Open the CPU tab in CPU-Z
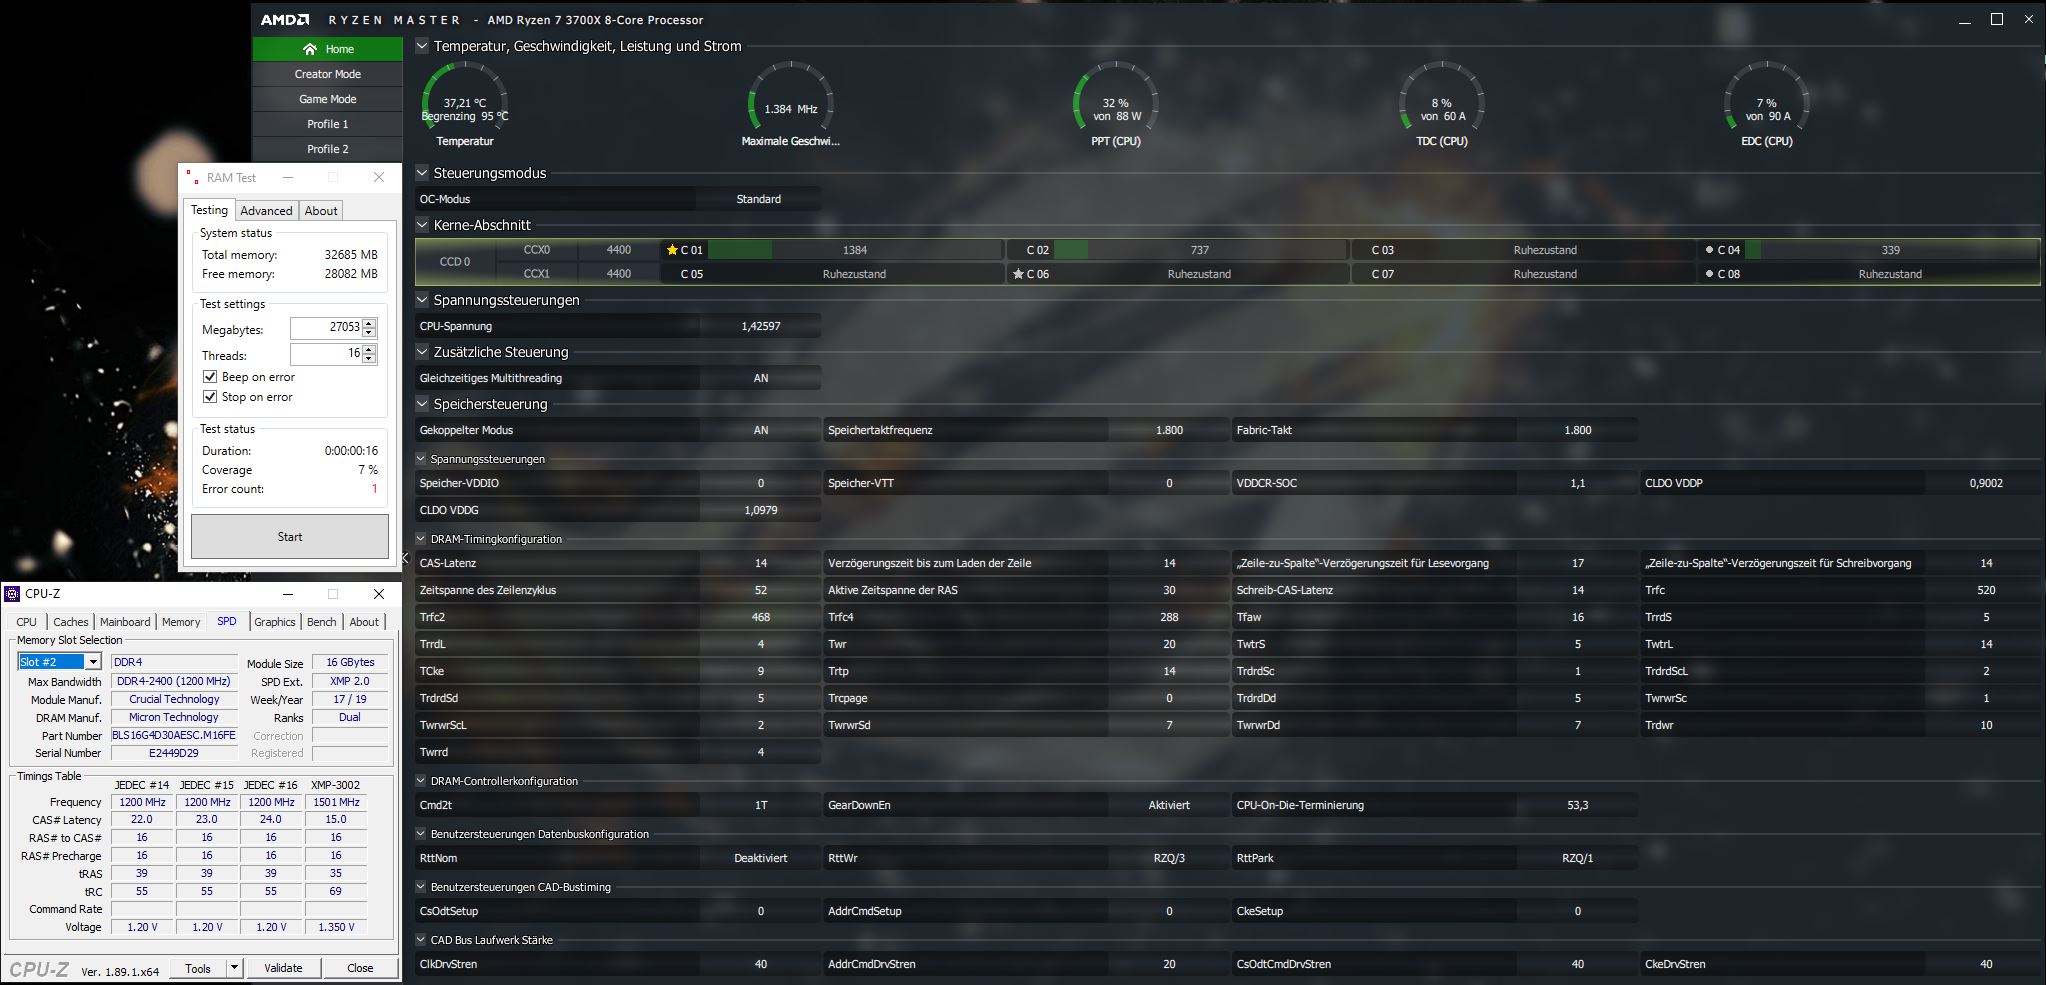The image size is (2046, 985). point(27,622)
